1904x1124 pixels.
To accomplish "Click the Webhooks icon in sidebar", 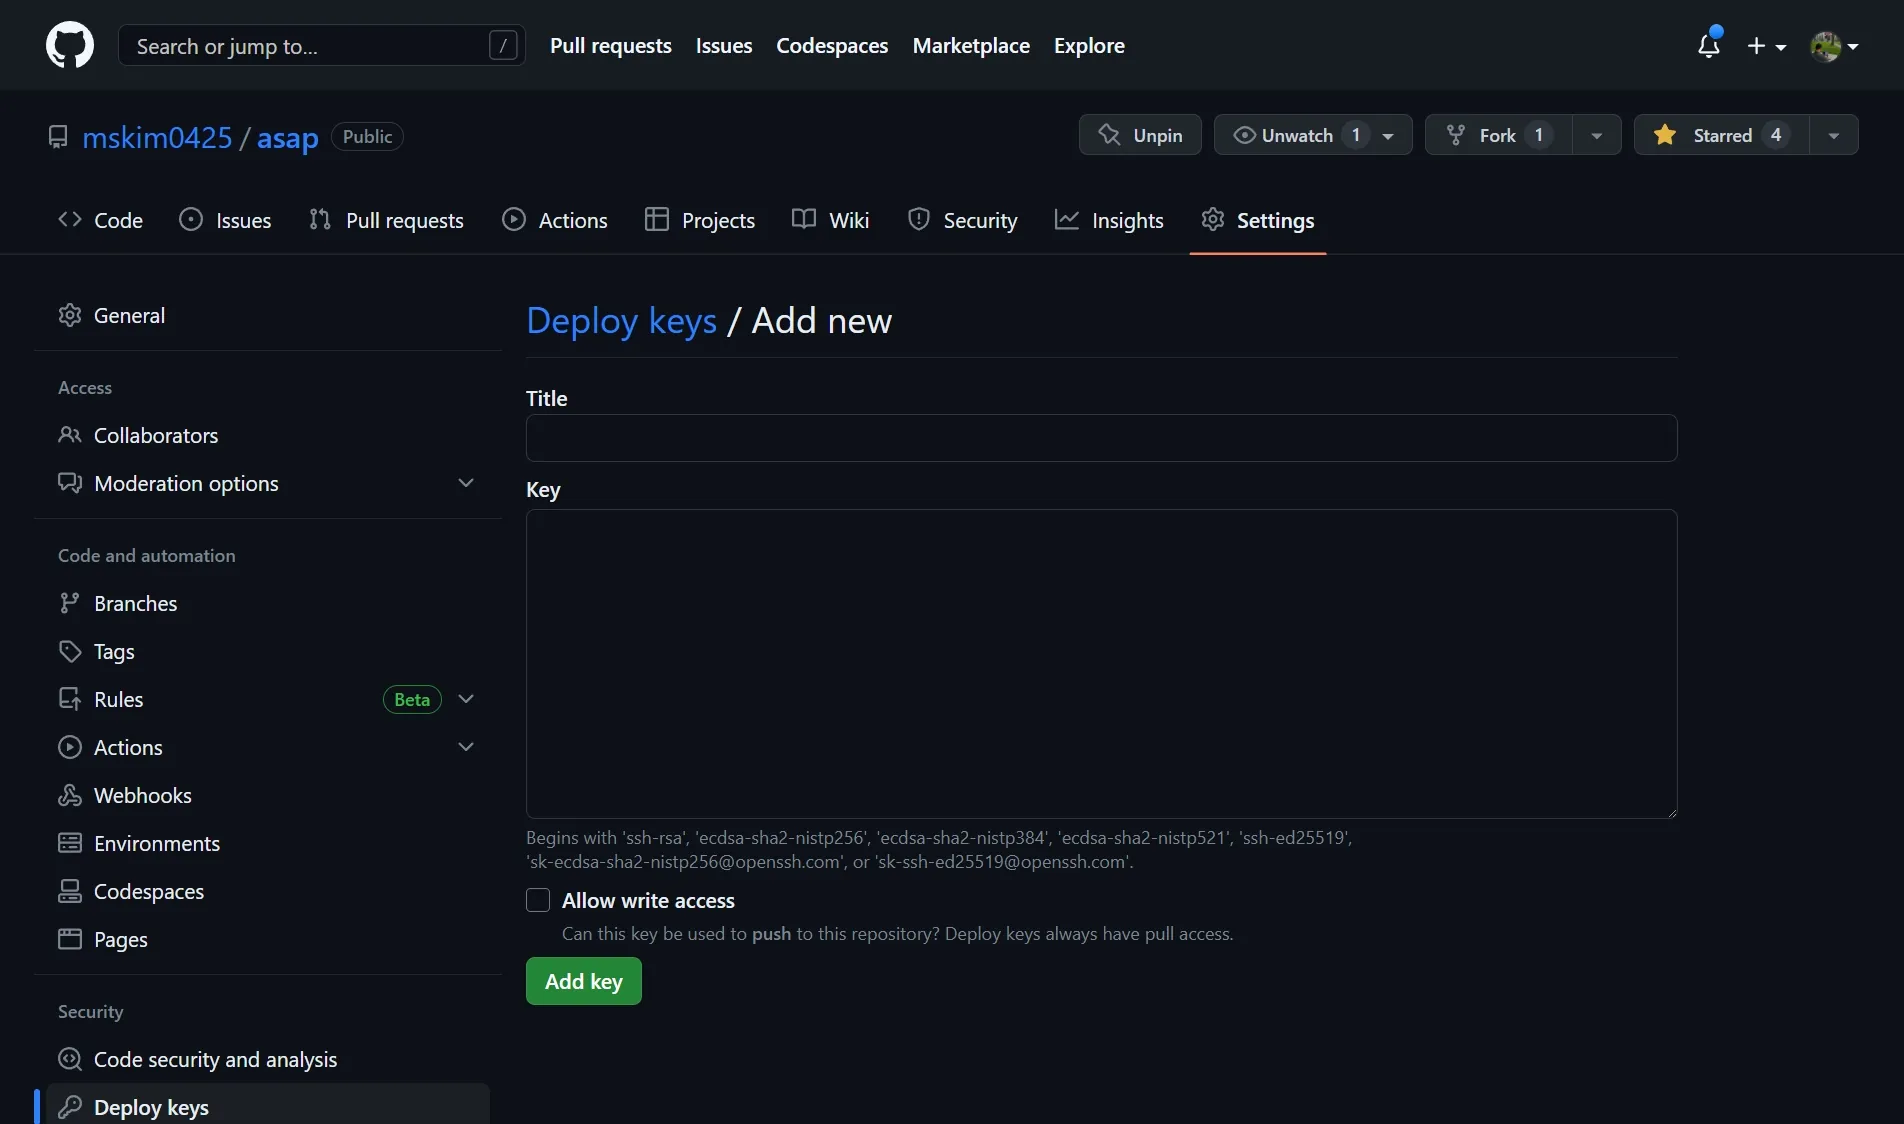I will click(70, 796).
